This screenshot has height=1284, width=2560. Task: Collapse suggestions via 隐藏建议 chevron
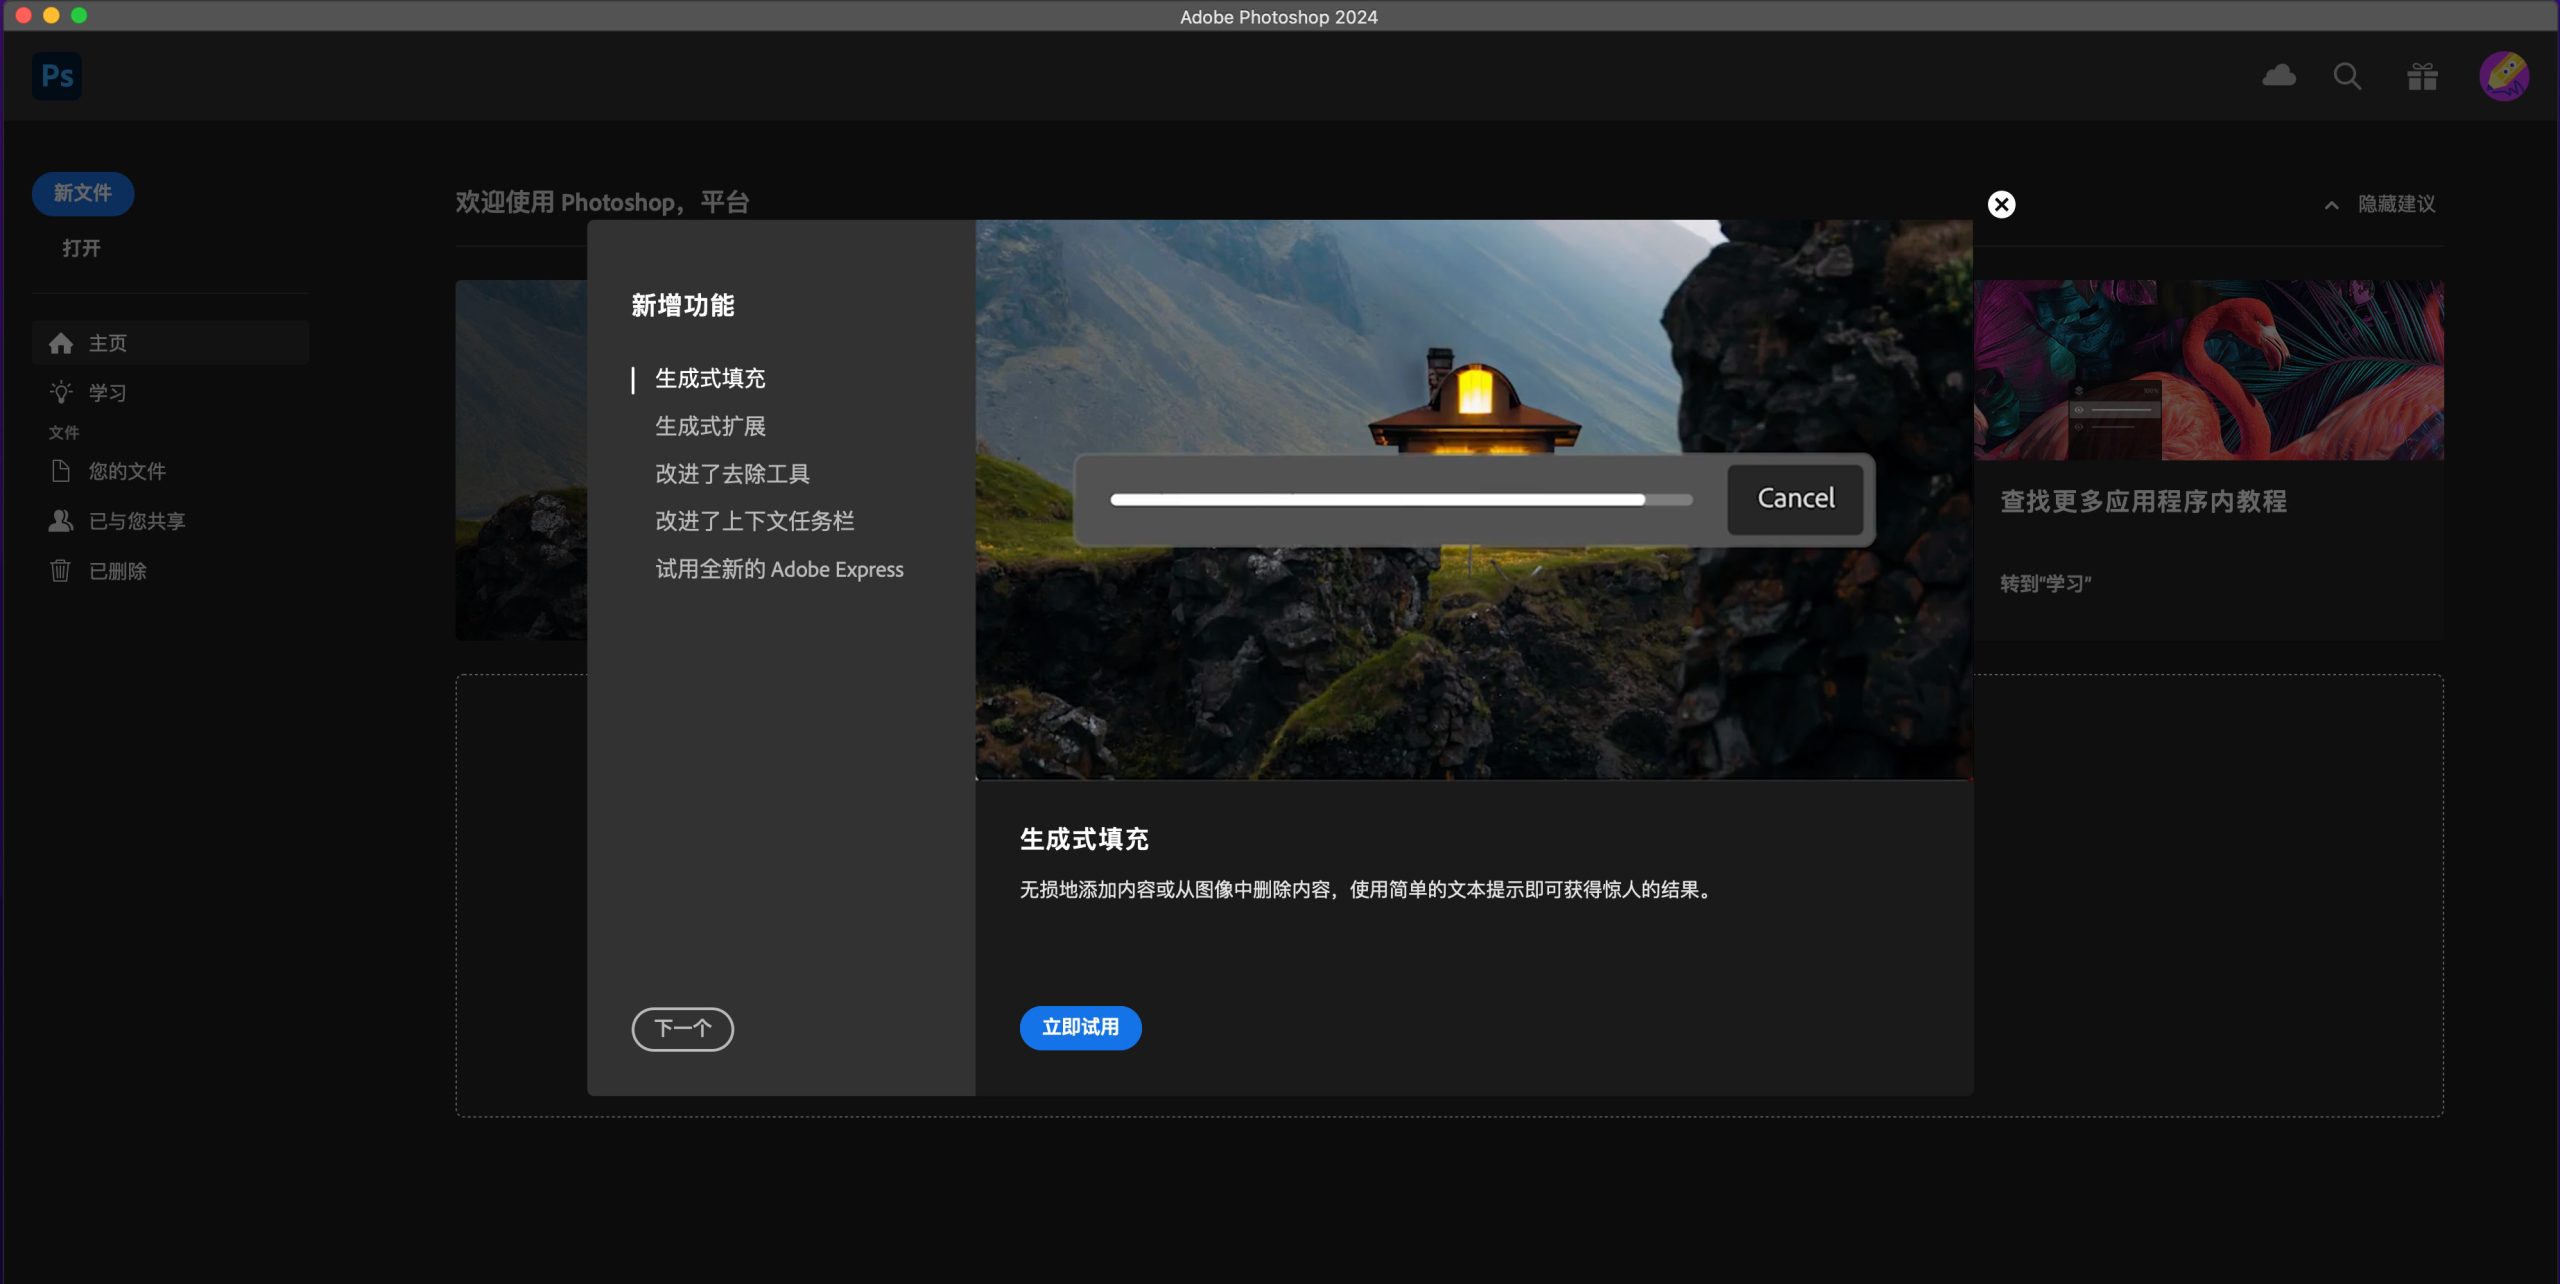pos(2331,205)
